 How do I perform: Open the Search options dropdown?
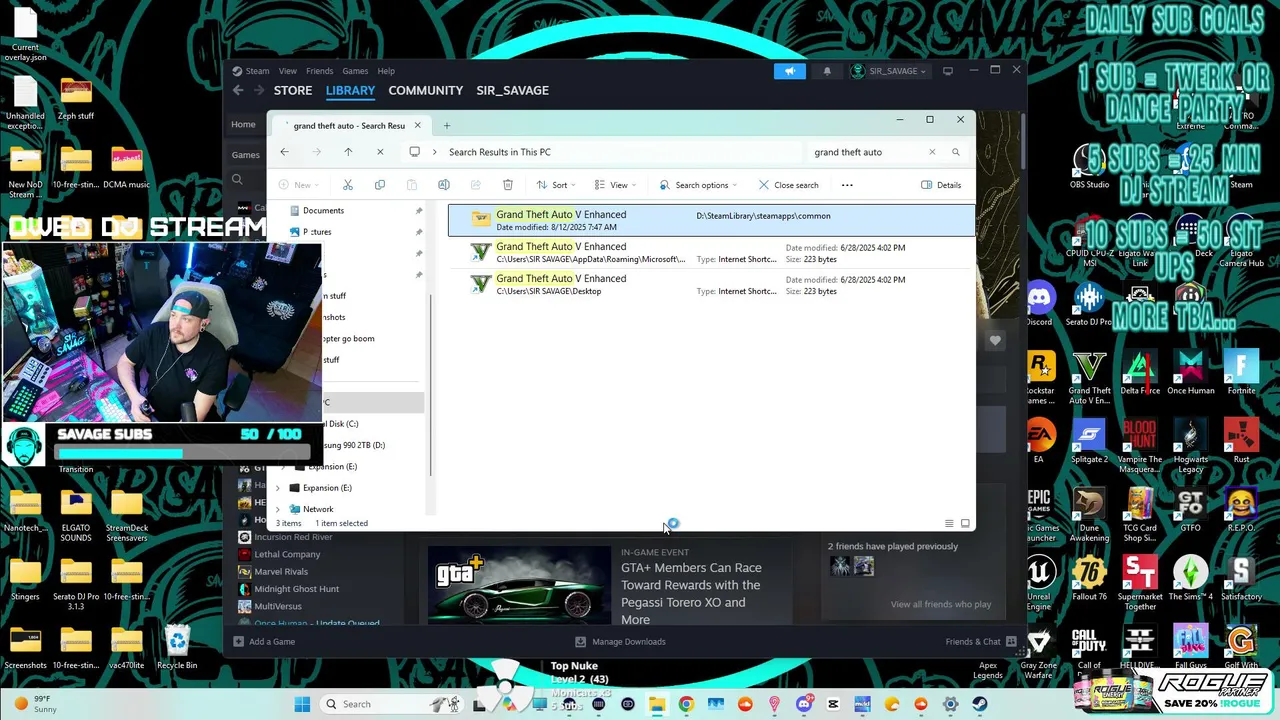(698, 185)
